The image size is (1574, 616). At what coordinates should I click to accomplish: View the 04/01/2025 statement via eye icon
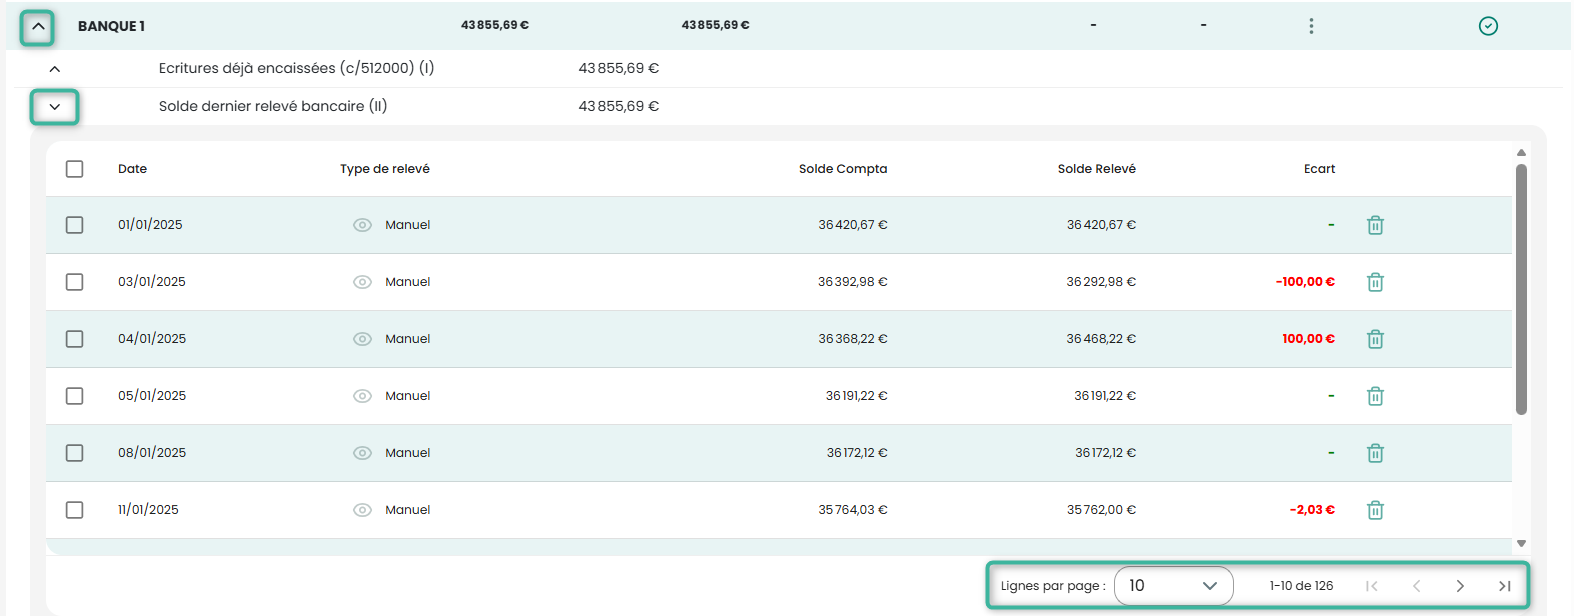(362, 339)
